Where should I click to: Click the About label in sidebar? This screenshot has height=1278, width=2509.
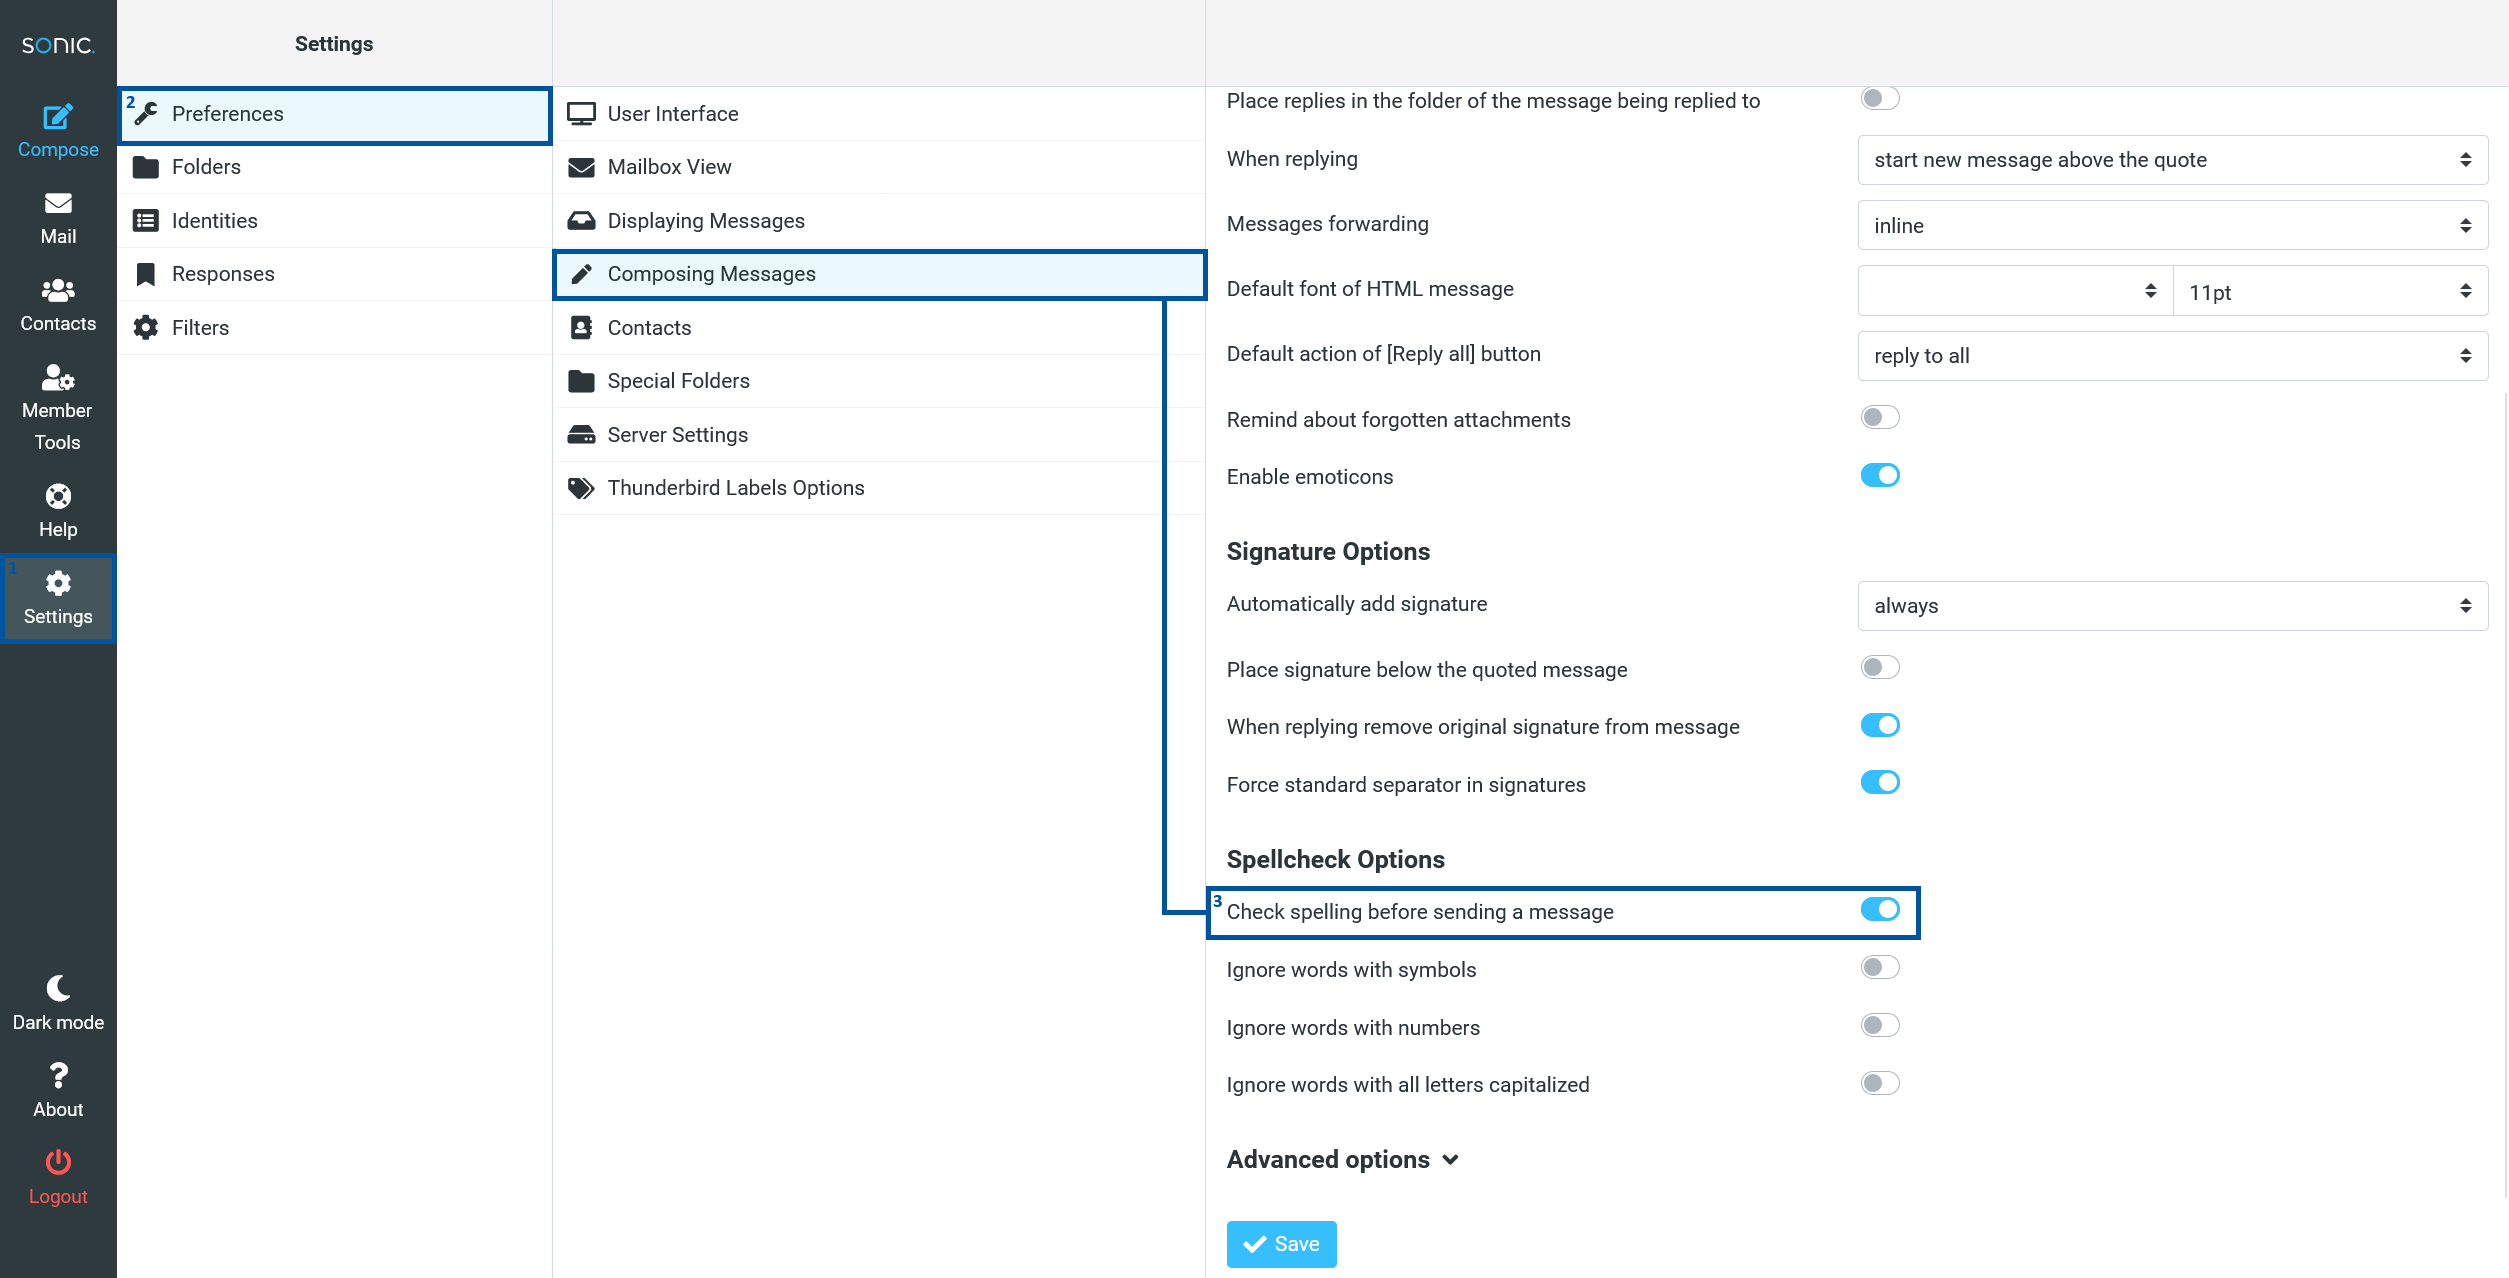pos(58,1110)
